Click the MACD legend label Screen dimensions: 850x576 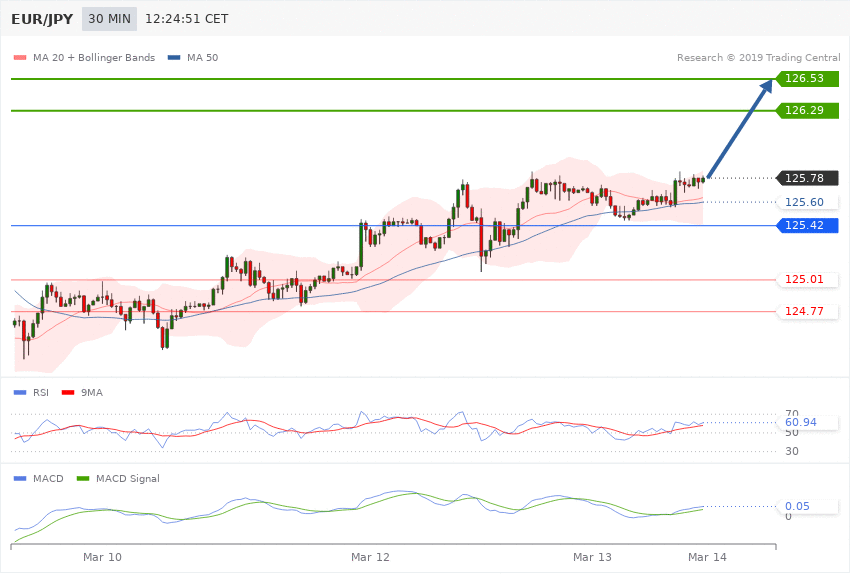48,478
